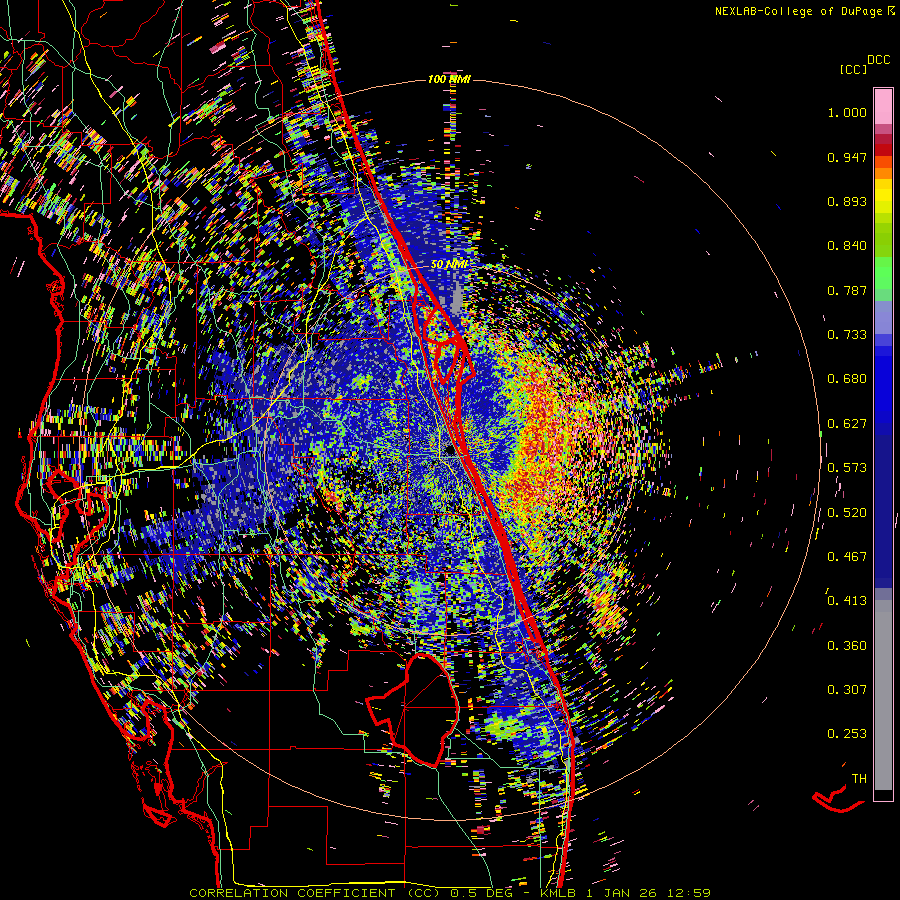
Task: Click the DCC label above the color bar
Action: pyautogui.click(x=878, y=60)
